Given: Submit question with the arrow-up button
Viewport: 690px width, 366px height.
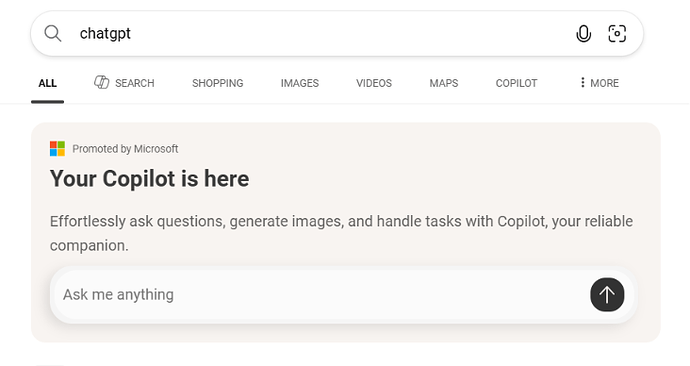Looking at the screenshot, I should [x=607, y=294].
